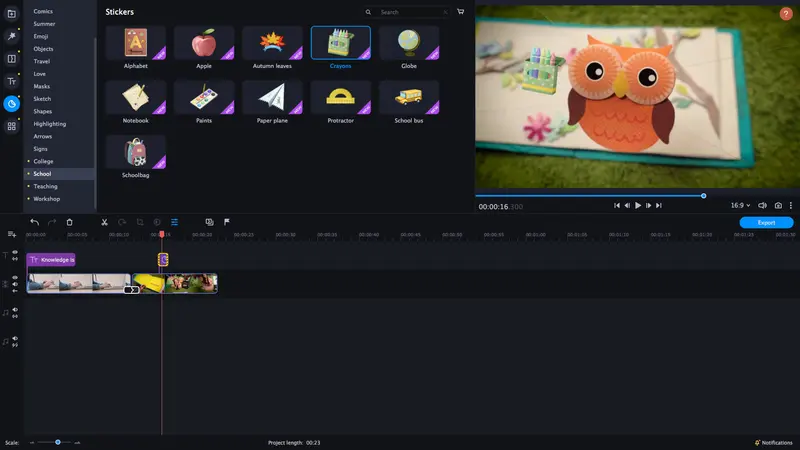800x450 pixels.
Task: Click the Undo arrow in timeline toolbar
Action: (x=35, y=222)
